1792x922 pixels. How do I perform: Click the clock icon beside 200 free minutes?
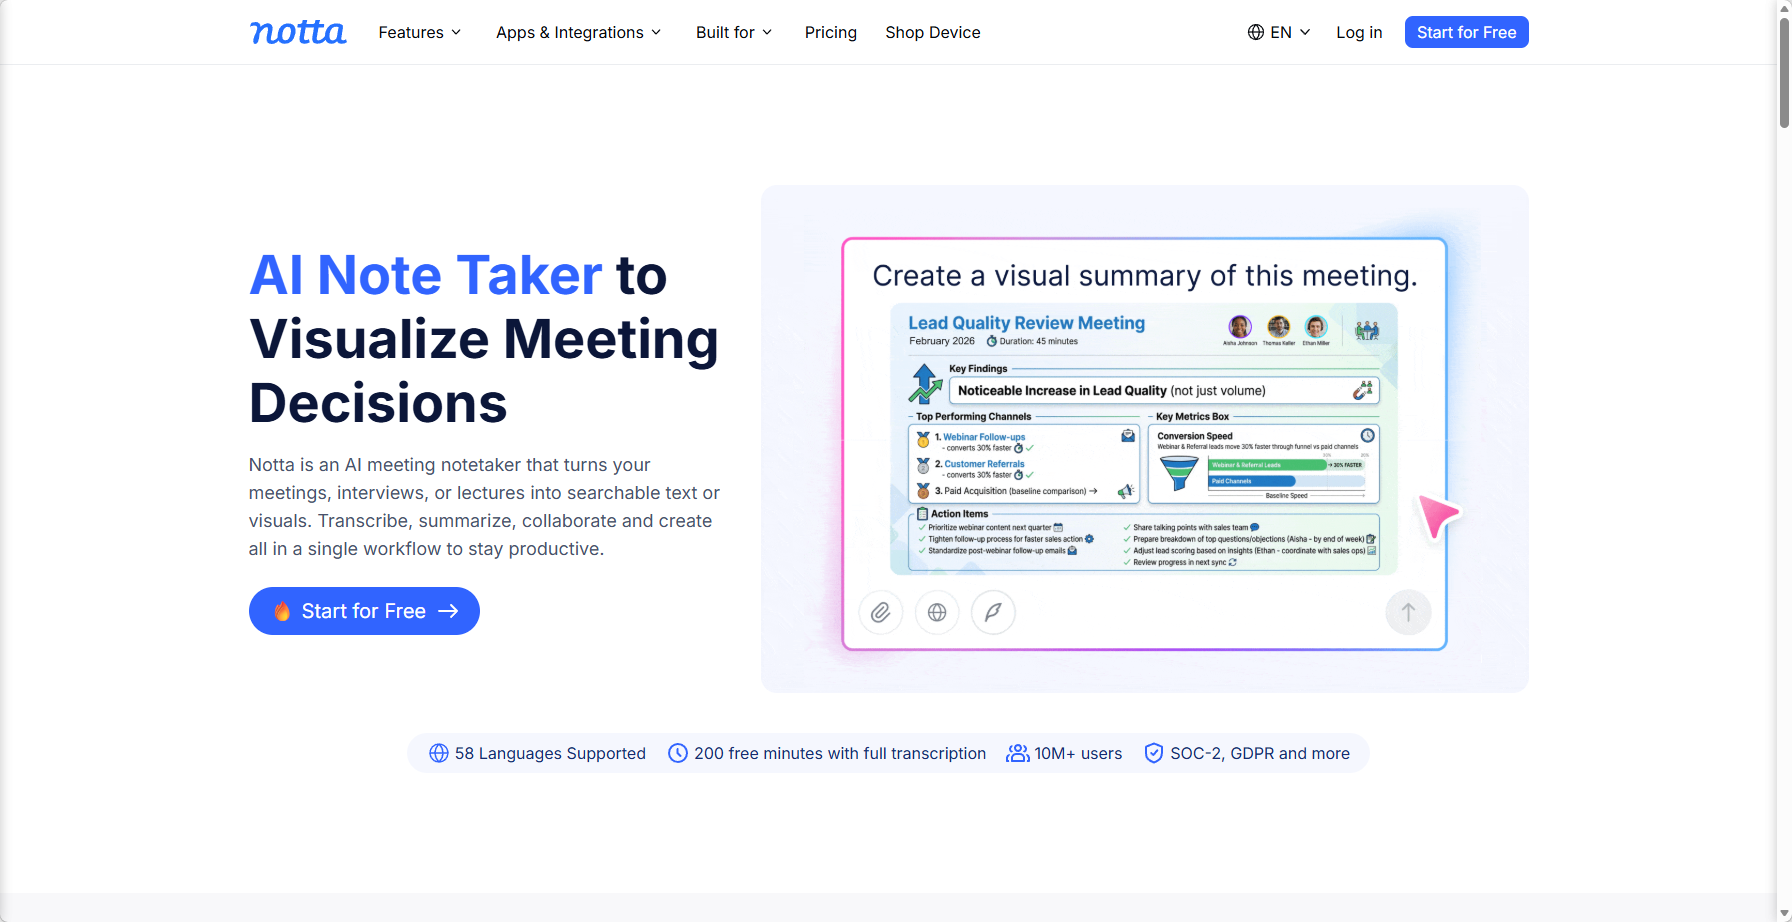pos(678,753)
